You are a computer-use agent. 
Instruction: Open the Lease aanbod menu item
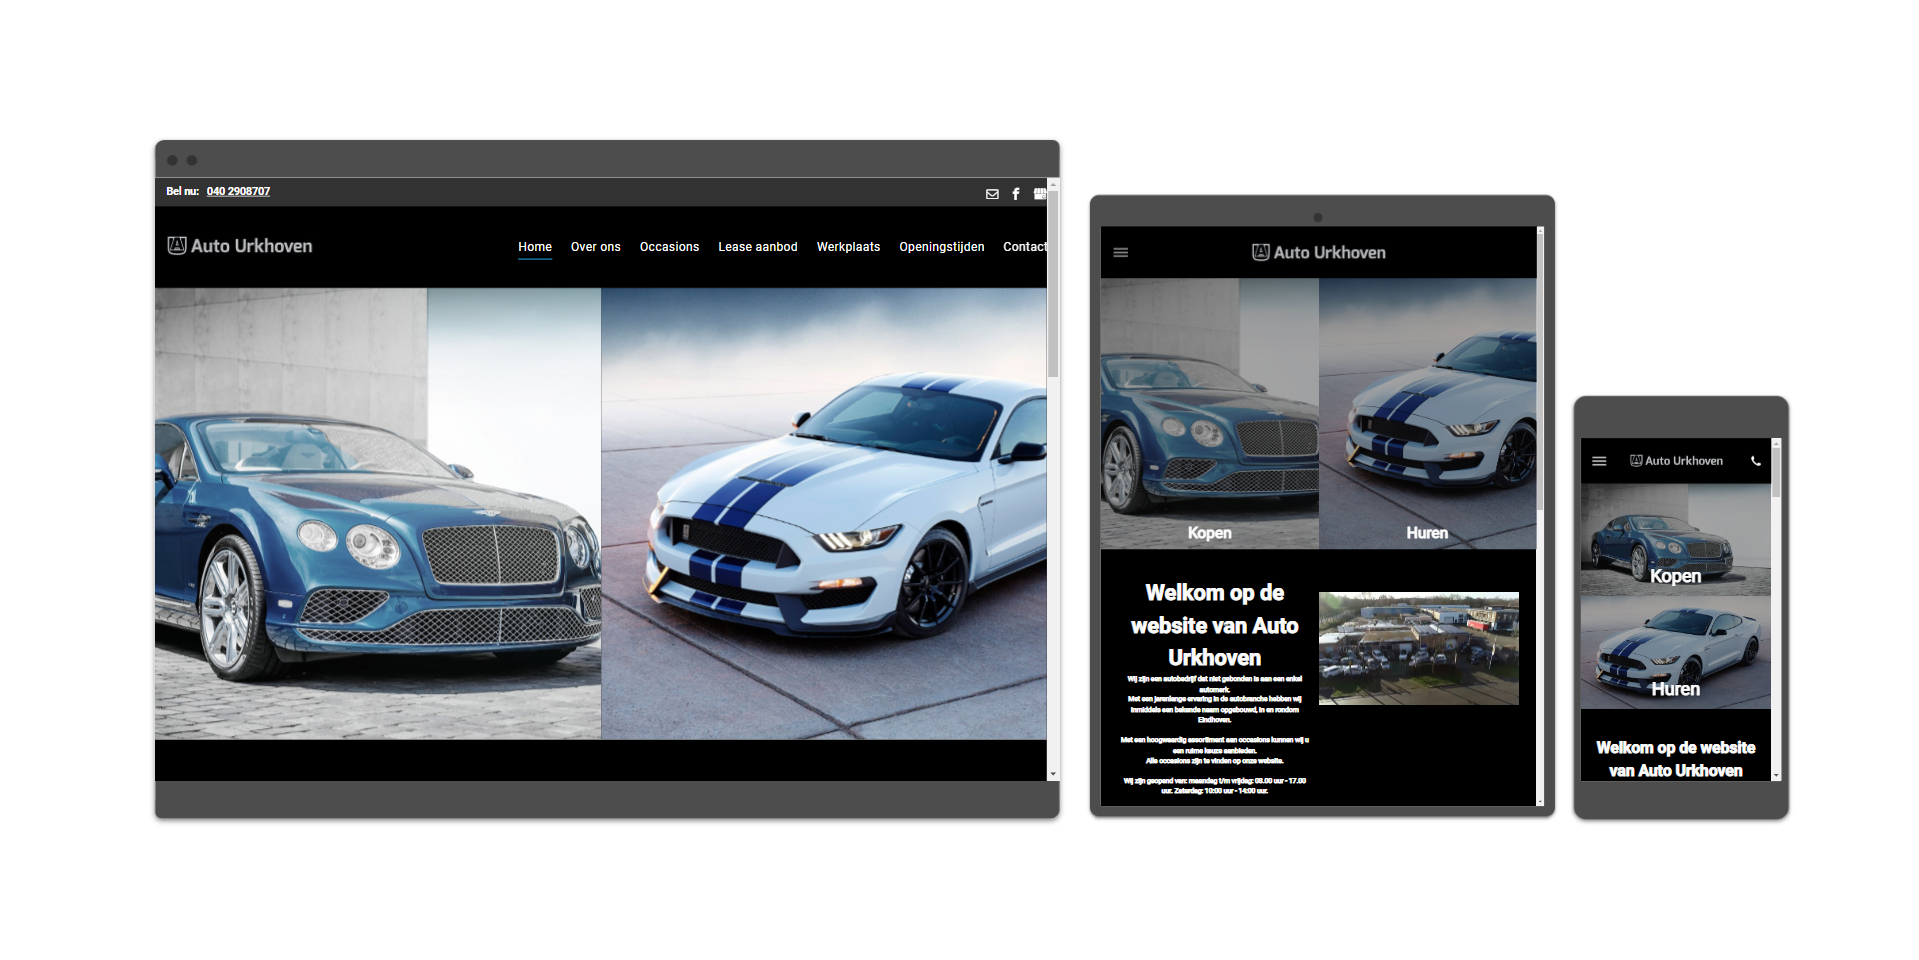[x=757, y=247]
